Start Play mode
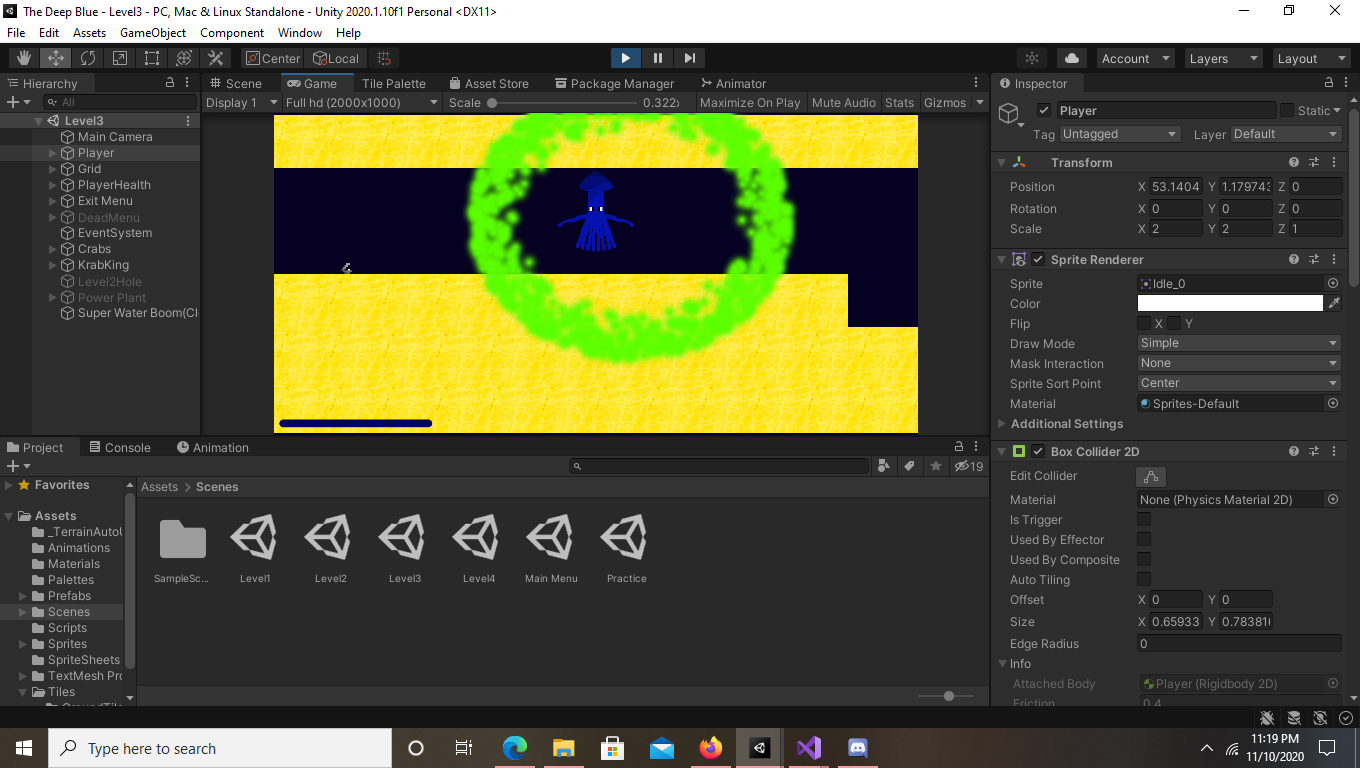The image size is (1360, 768). click(x=625, y=58)
